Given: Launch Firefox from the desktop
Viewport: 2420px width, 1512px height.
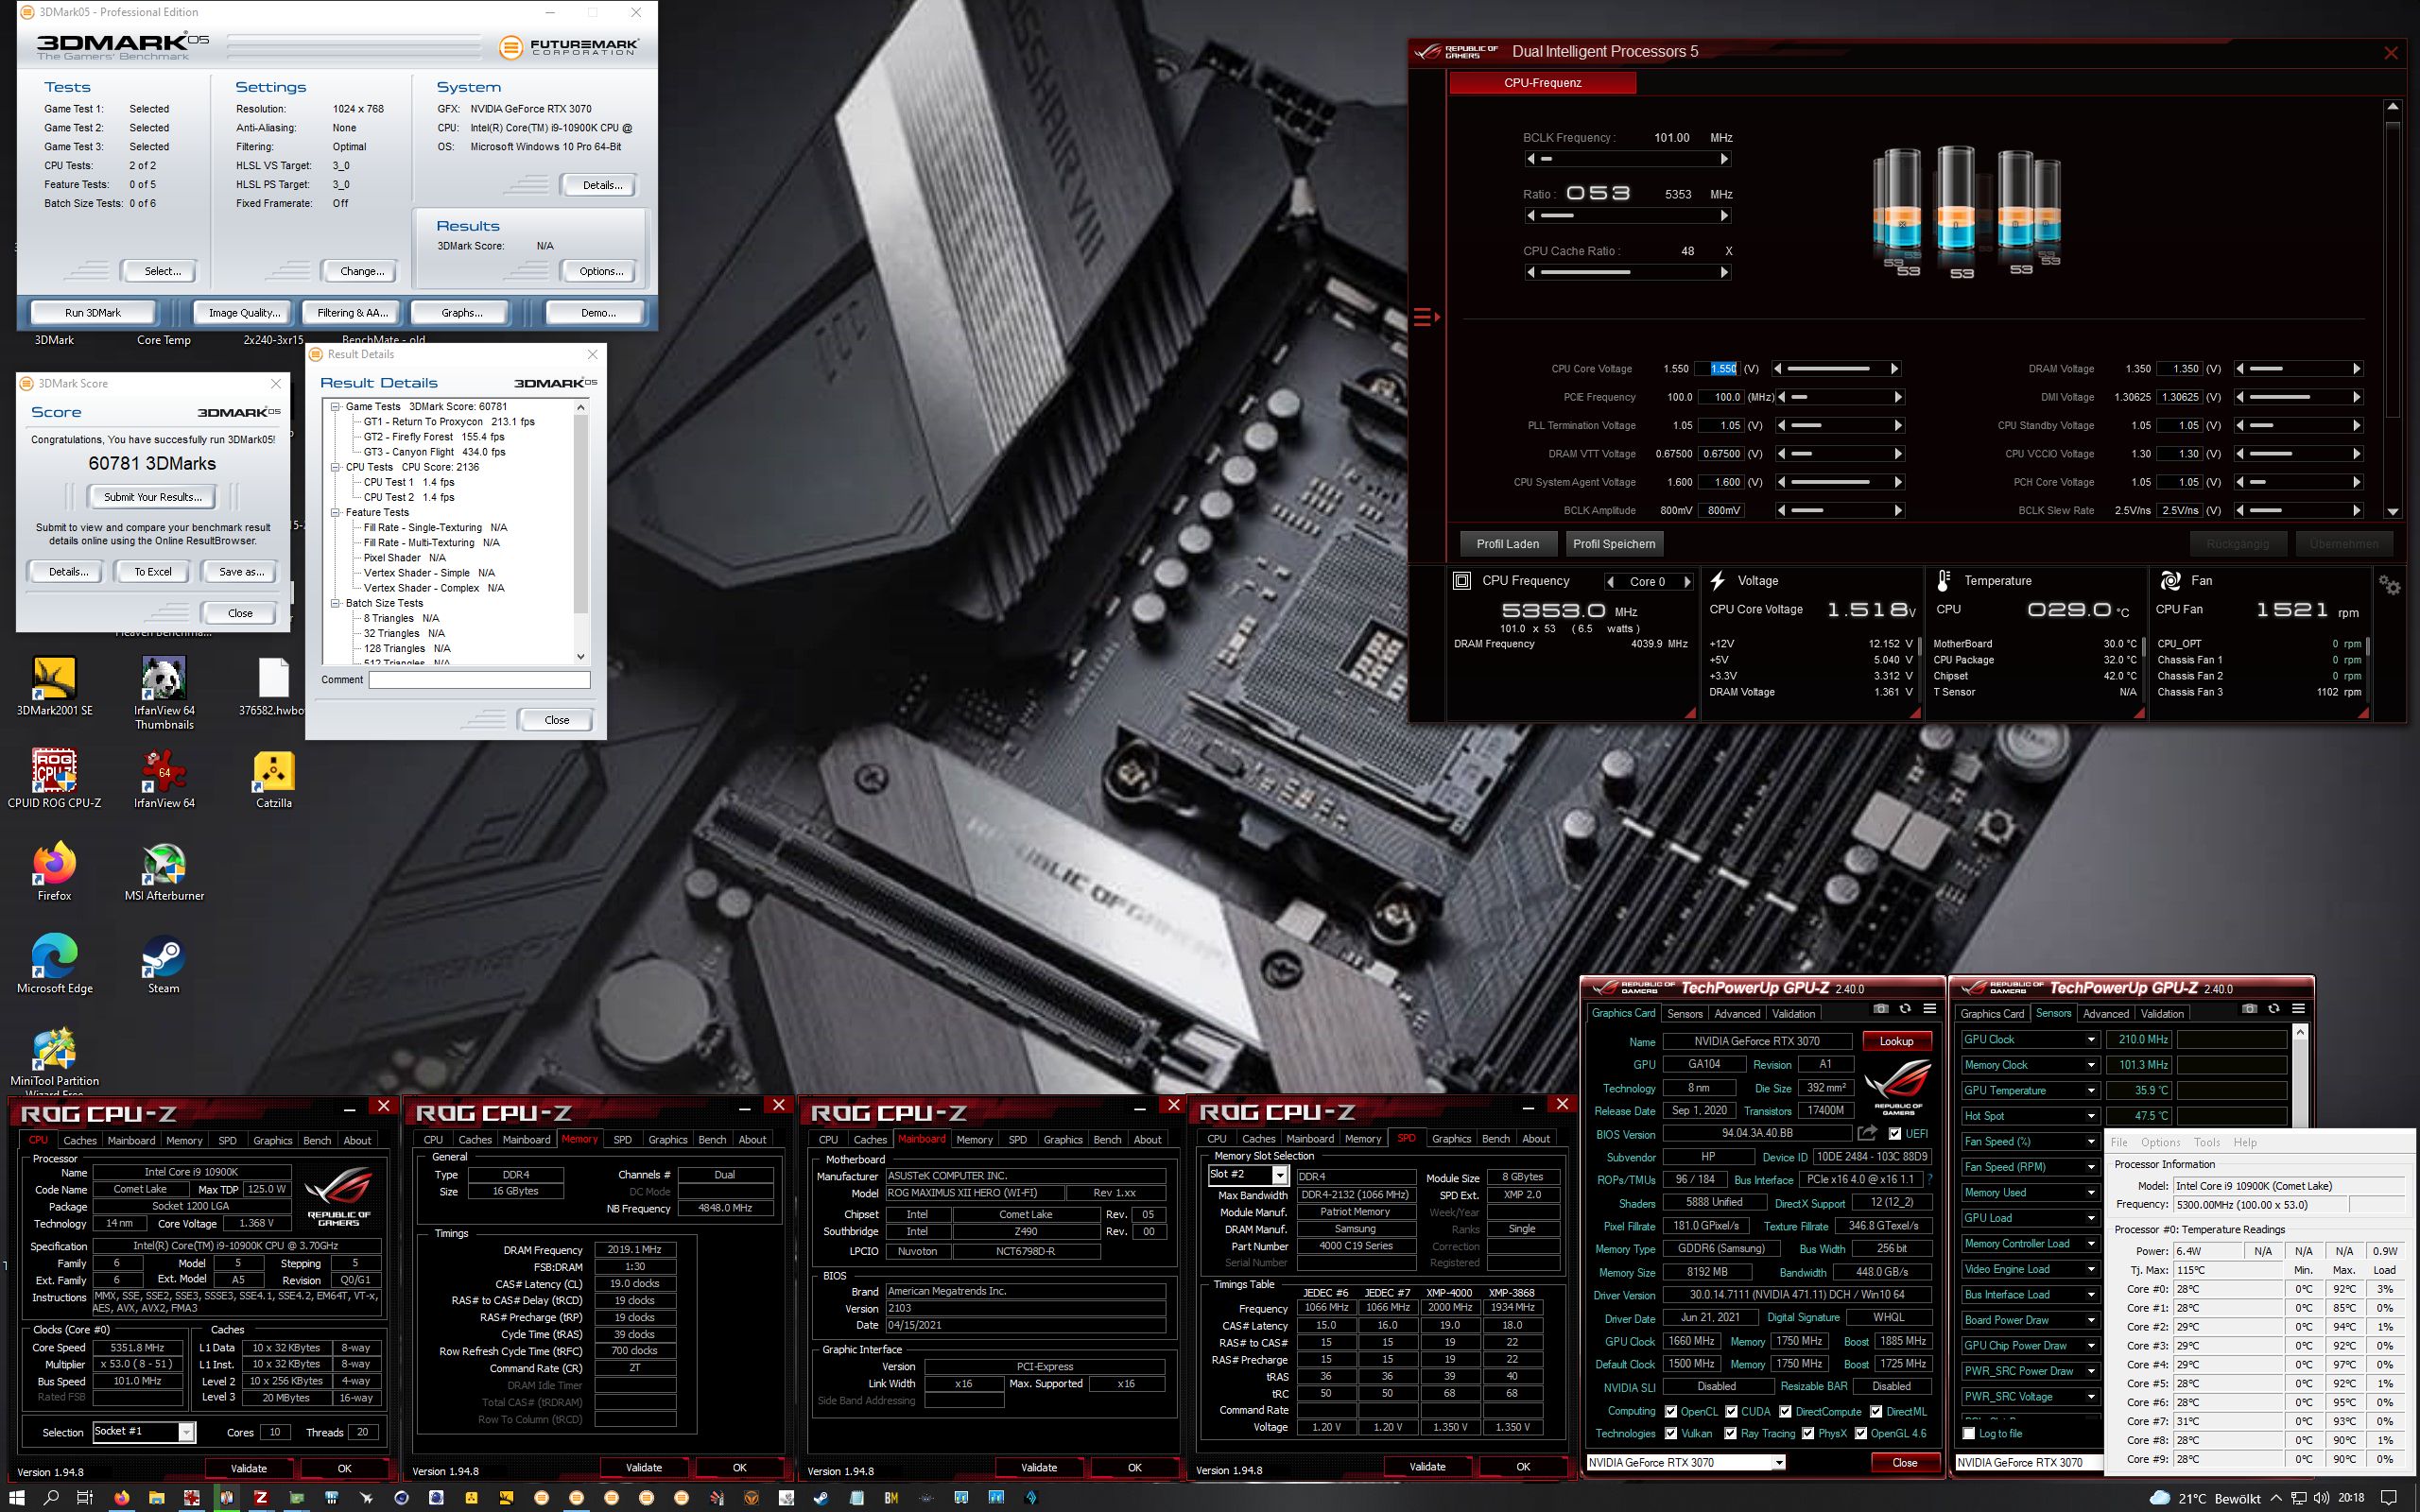Looking at the screenshot, I should tap(54, 871).
